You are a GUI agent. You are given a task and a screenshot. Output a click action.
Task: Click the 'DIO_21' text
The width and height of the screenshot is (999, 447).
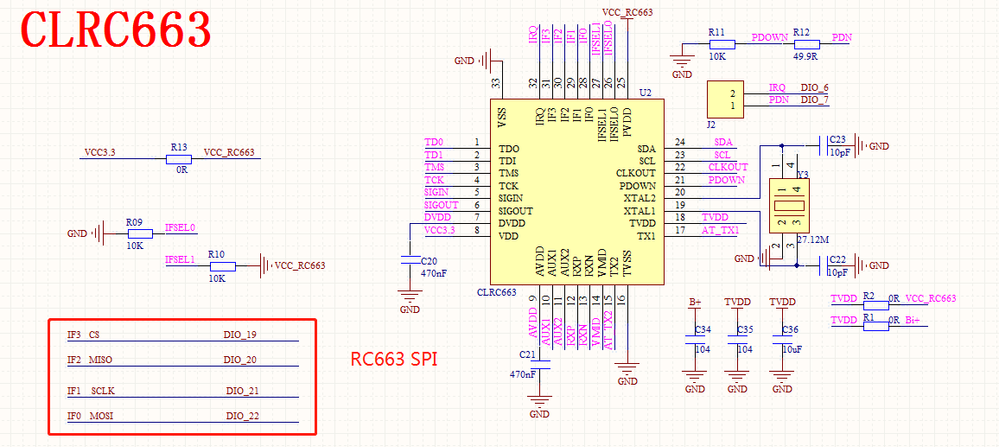[x=243, y=390]
